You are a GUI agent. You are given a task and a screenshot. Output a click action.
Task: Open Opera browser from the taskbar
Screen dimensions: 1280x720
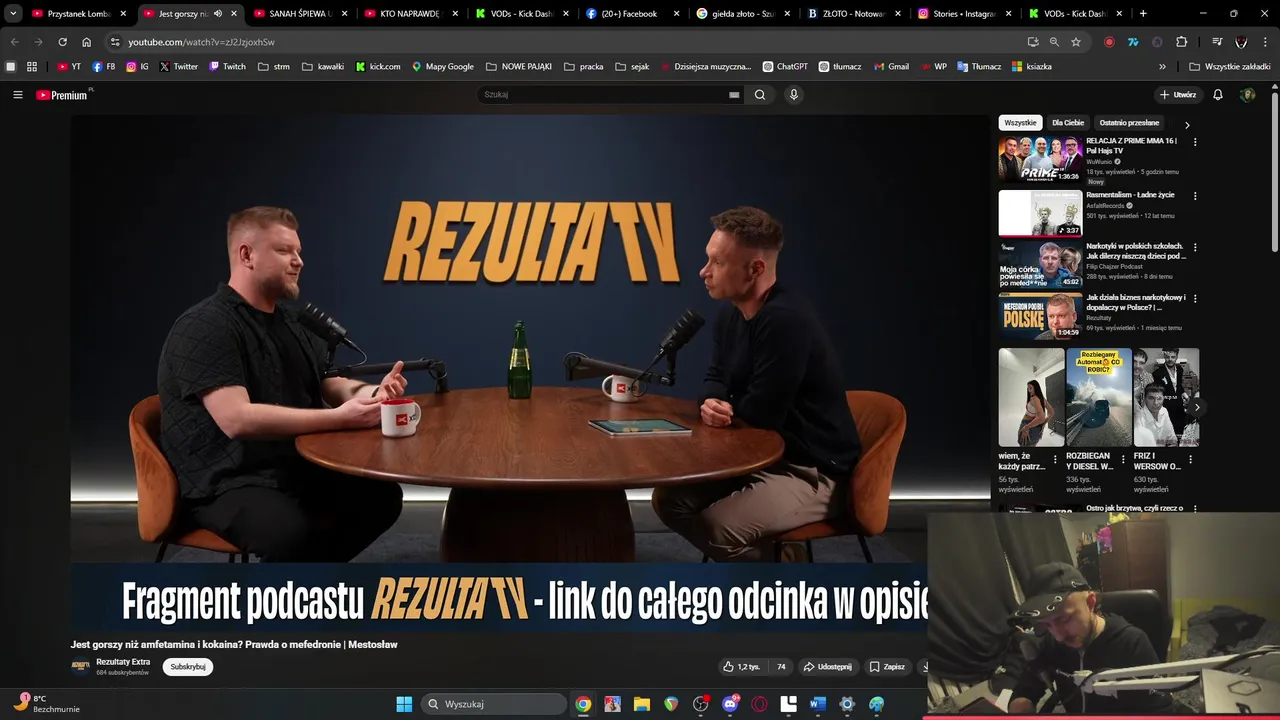pyautogui.click(x=759, y=704)
